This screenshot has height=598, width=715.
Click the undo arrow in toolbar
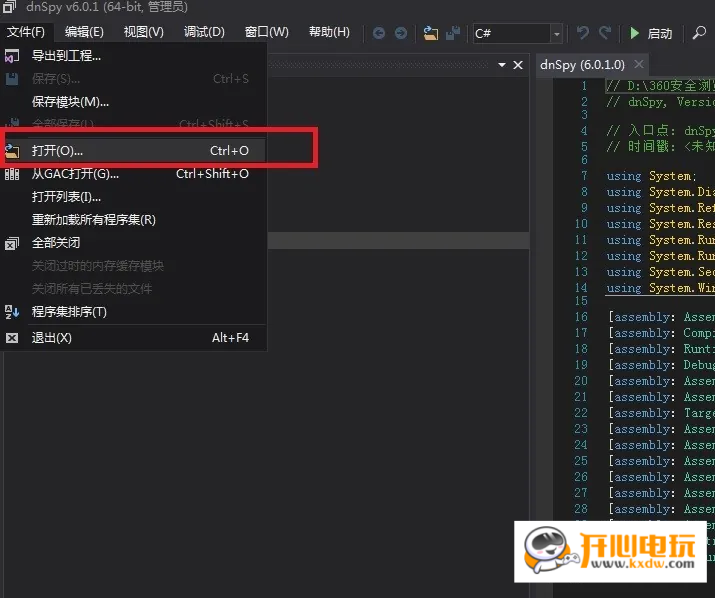pyautogui.click(x=583, y=33)
